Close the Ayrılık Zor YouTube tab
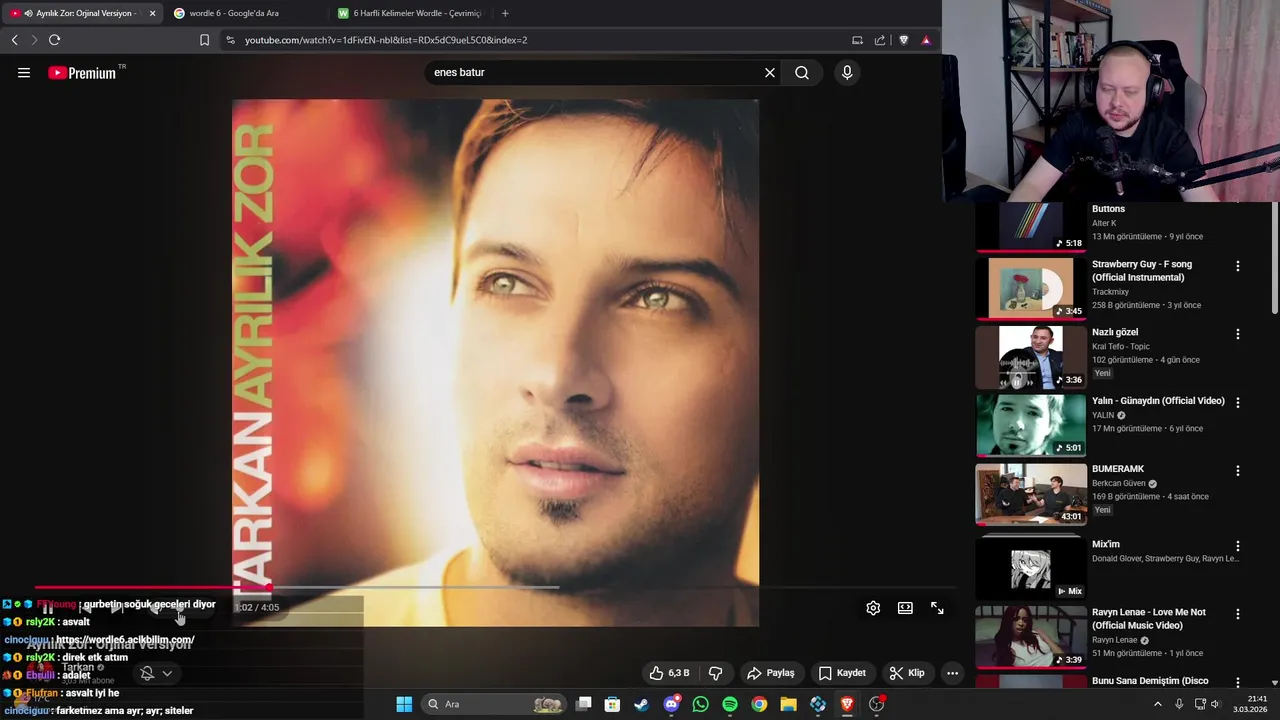This screenshot has width=1280, height=720. [x=153, y=13]
